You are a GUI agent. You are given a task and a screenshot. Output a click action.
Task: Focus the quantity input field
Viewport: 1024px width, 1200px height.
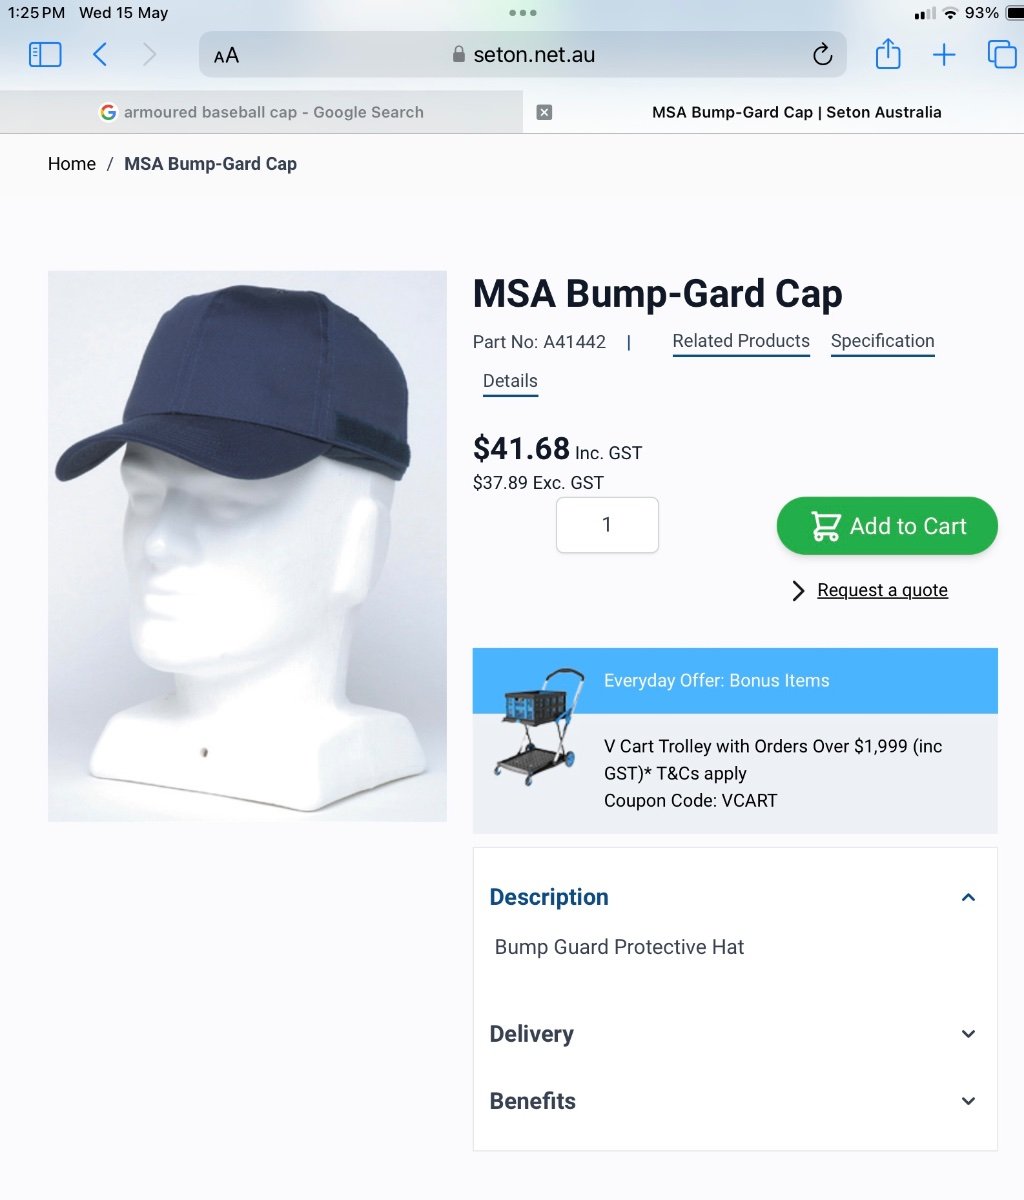click(607, 525)
